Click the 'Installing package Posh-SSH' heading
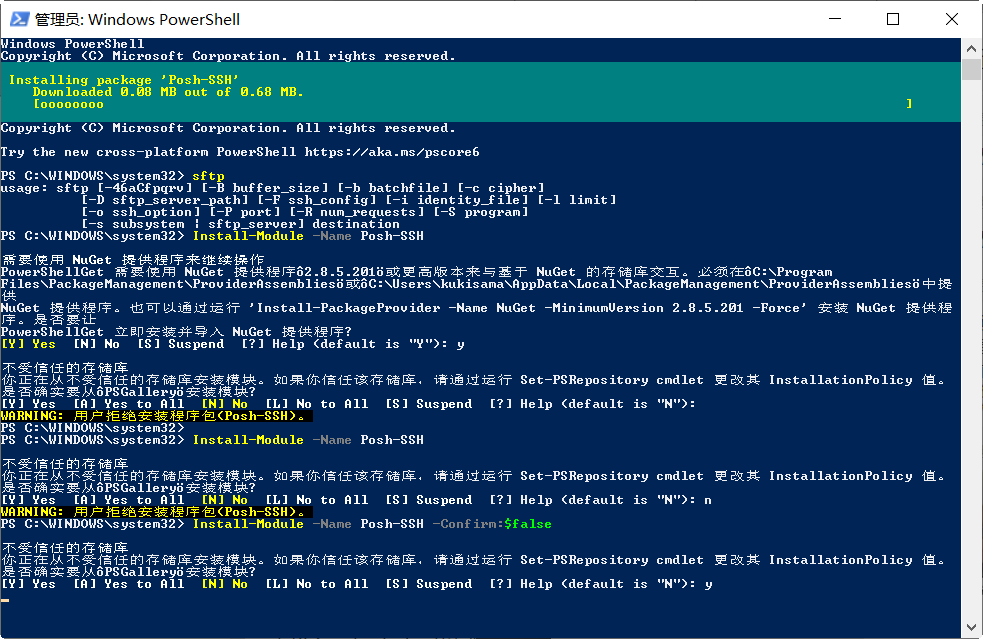The height and width of the screenshot is (639, 983). point(124,80)
